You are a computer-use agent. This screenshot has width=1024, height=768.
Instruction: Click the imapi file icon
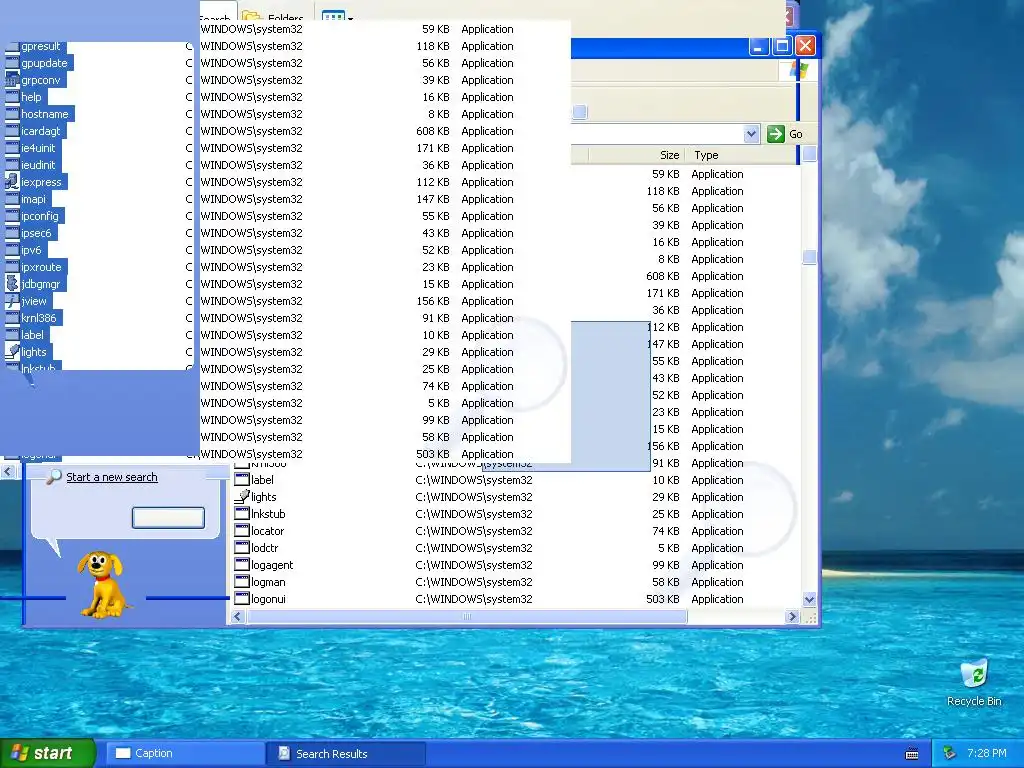point(12,199)
